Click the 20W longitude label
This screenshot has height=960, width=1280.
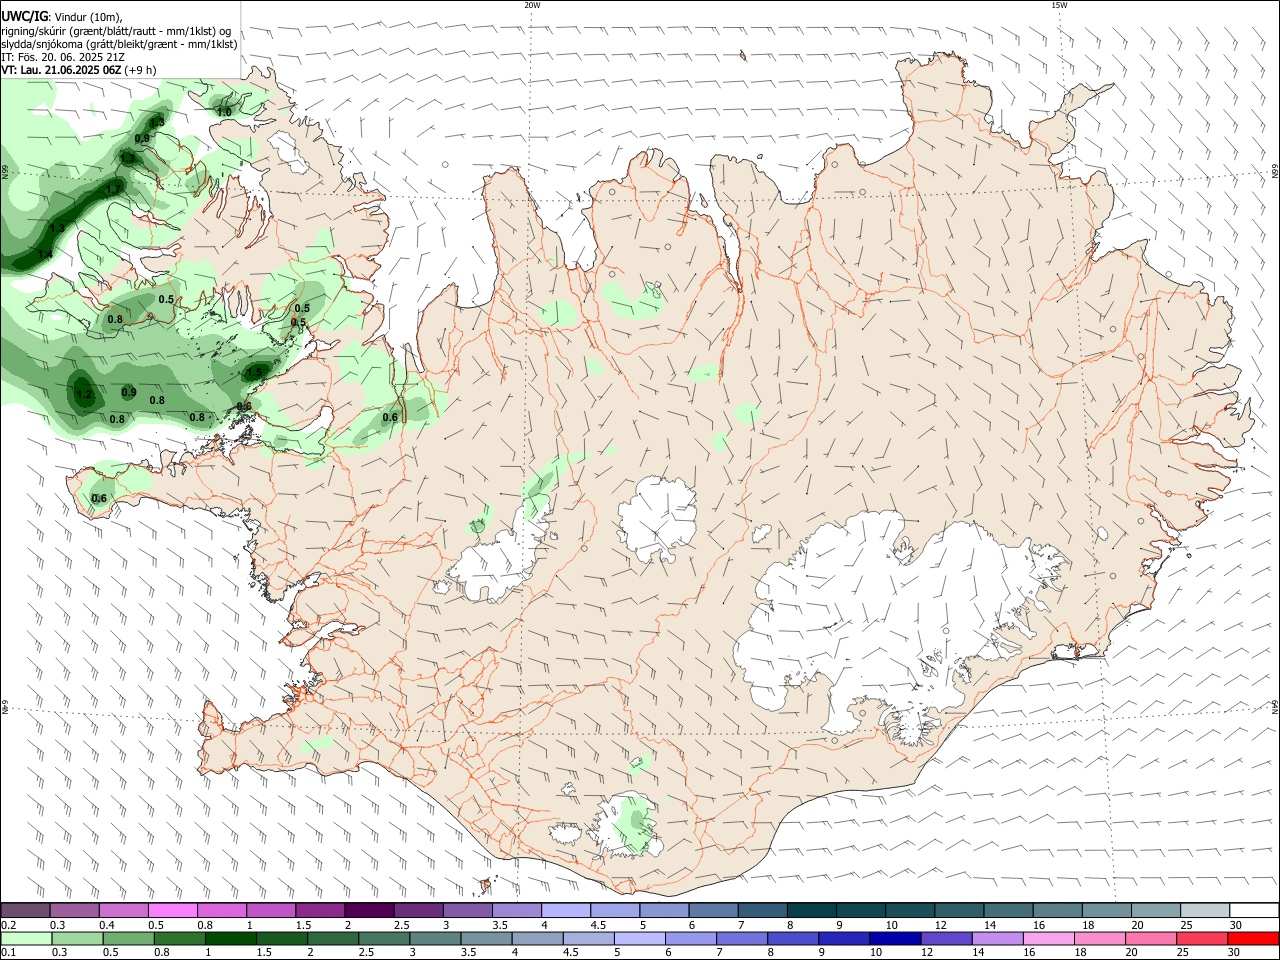(x=532, y=5)
